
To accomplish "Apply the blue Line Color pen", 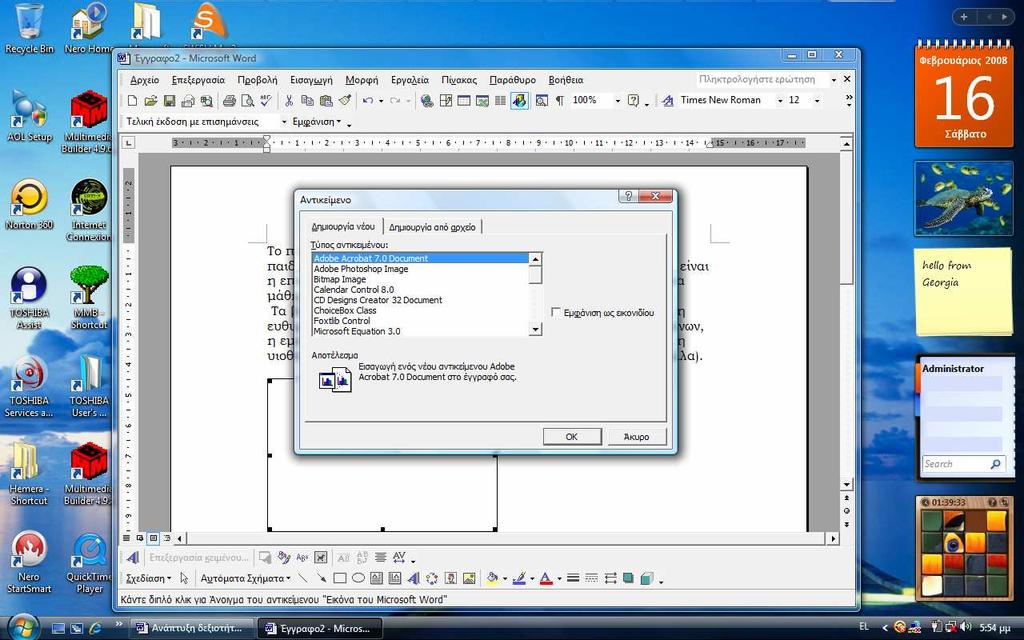I will click(x=519, y=578).
